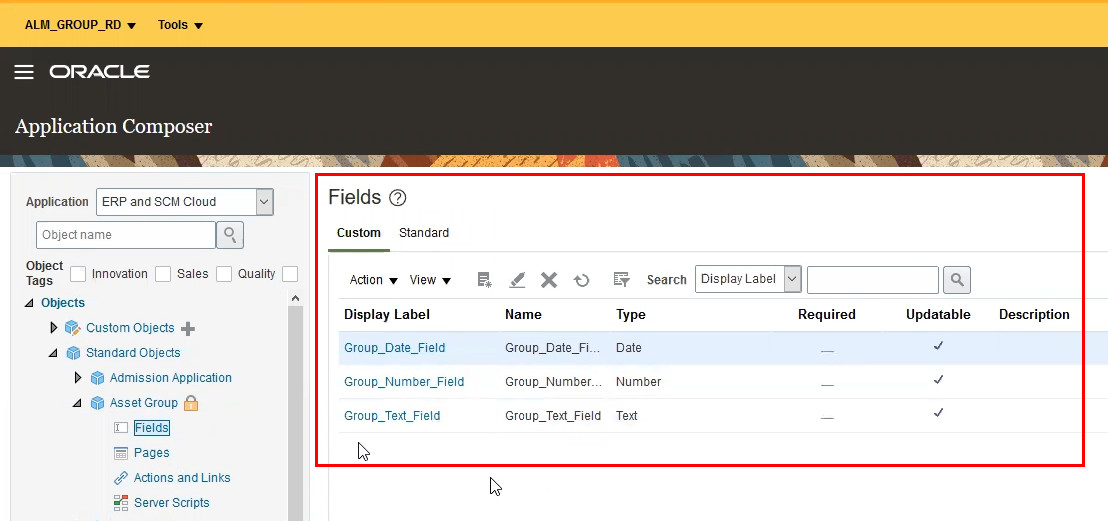Click the Create field toolbar icon
This screenshot has height=521, width=1108.
pos(484,280)
